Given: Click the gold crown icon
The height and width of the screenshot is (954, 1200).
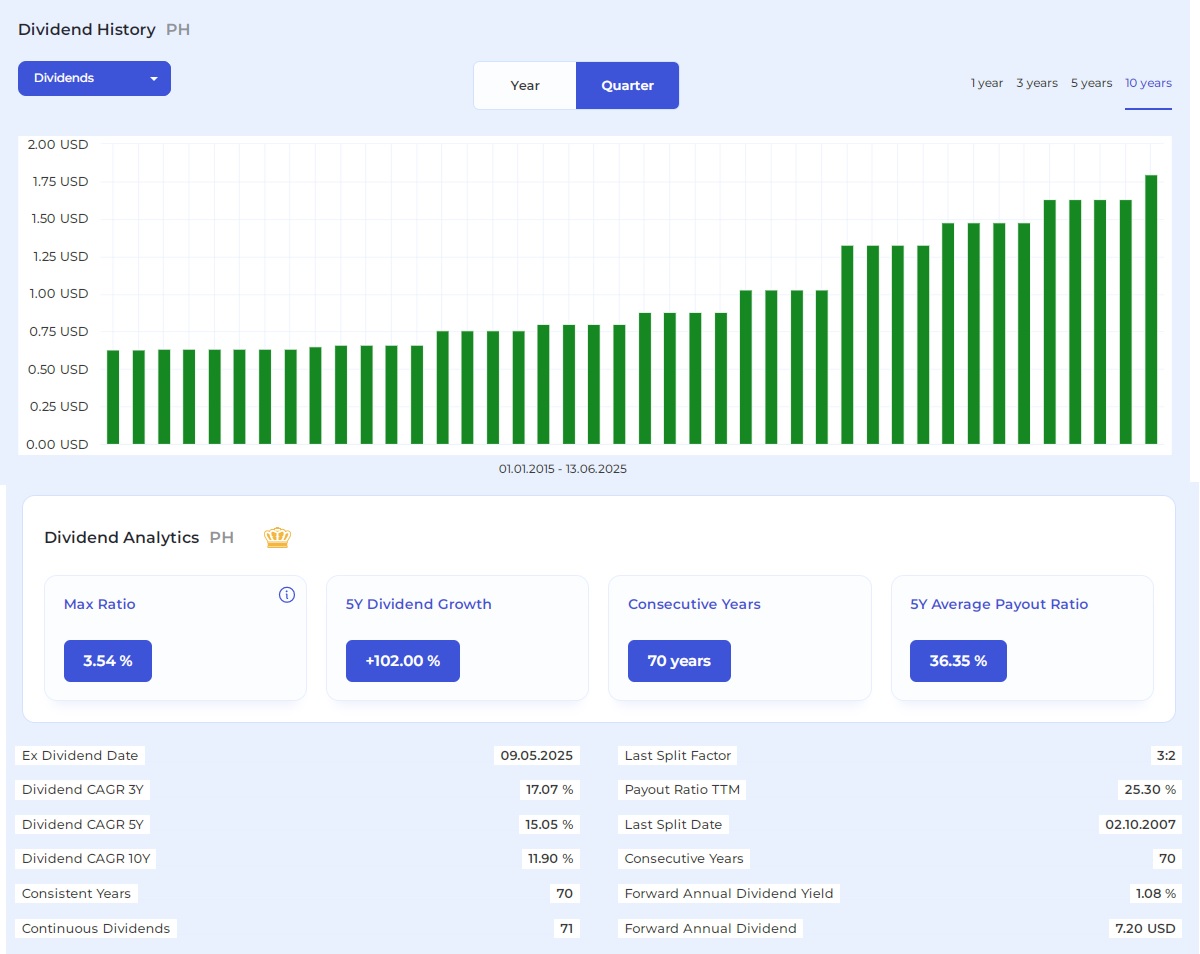Looking at the screenshot, I should [x=277, y=538].
